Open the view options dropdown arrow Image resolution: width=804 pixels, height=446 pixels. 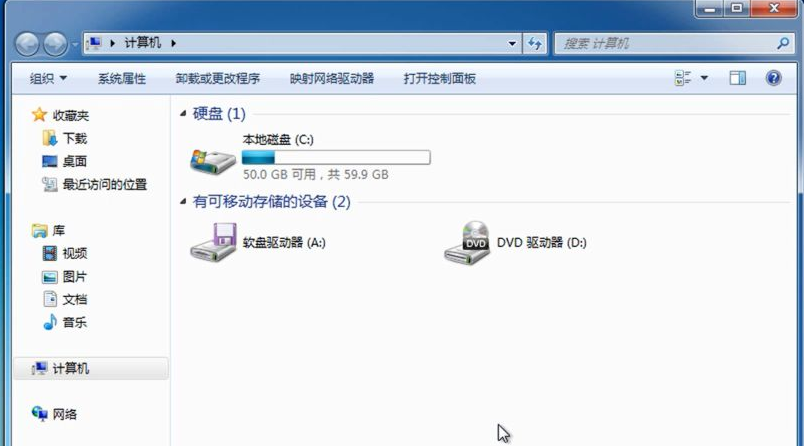point(704,78)
